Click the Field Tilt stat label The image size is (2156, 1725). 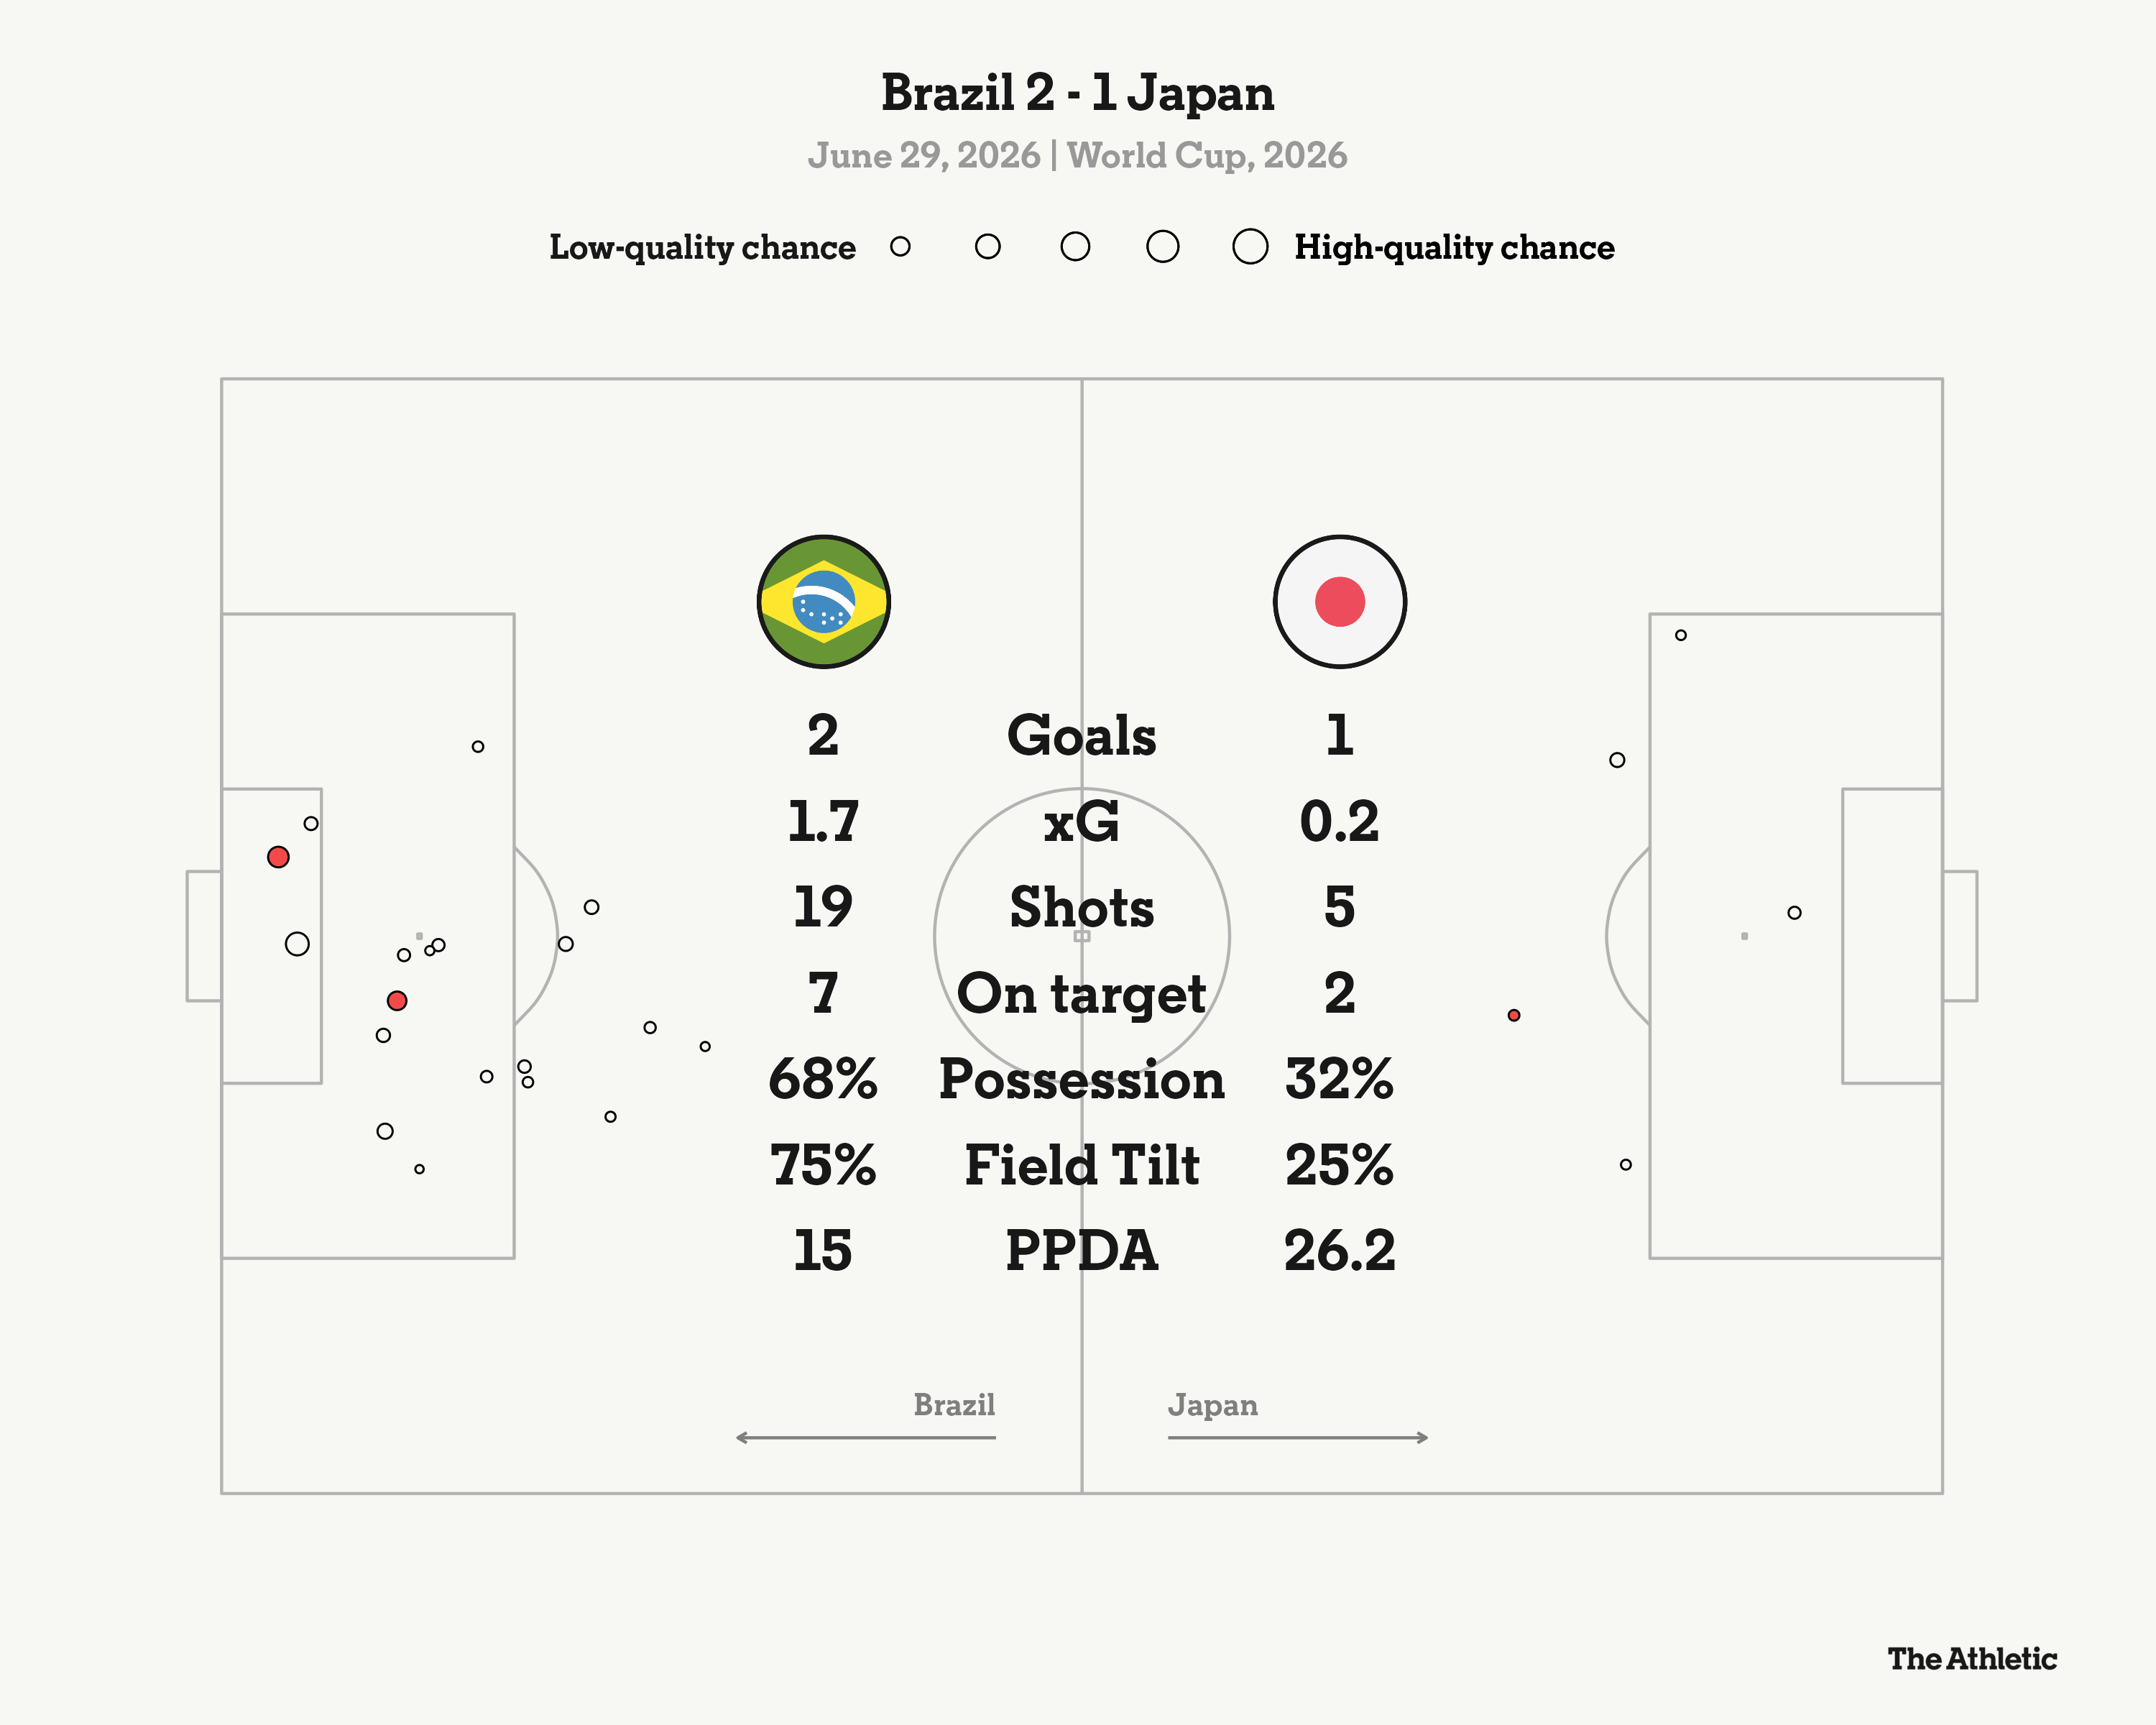(x=1082, y=1166)
